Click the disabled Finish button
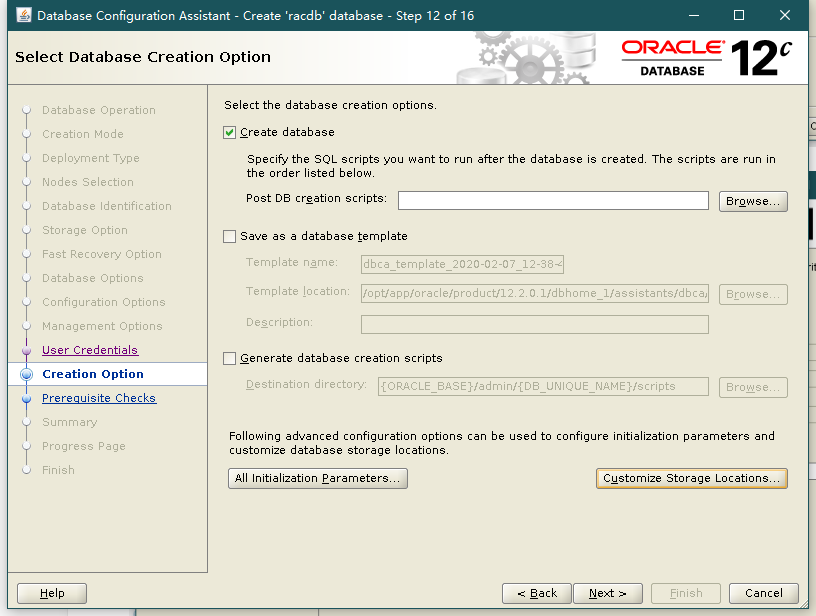 [x=686, y=594]
